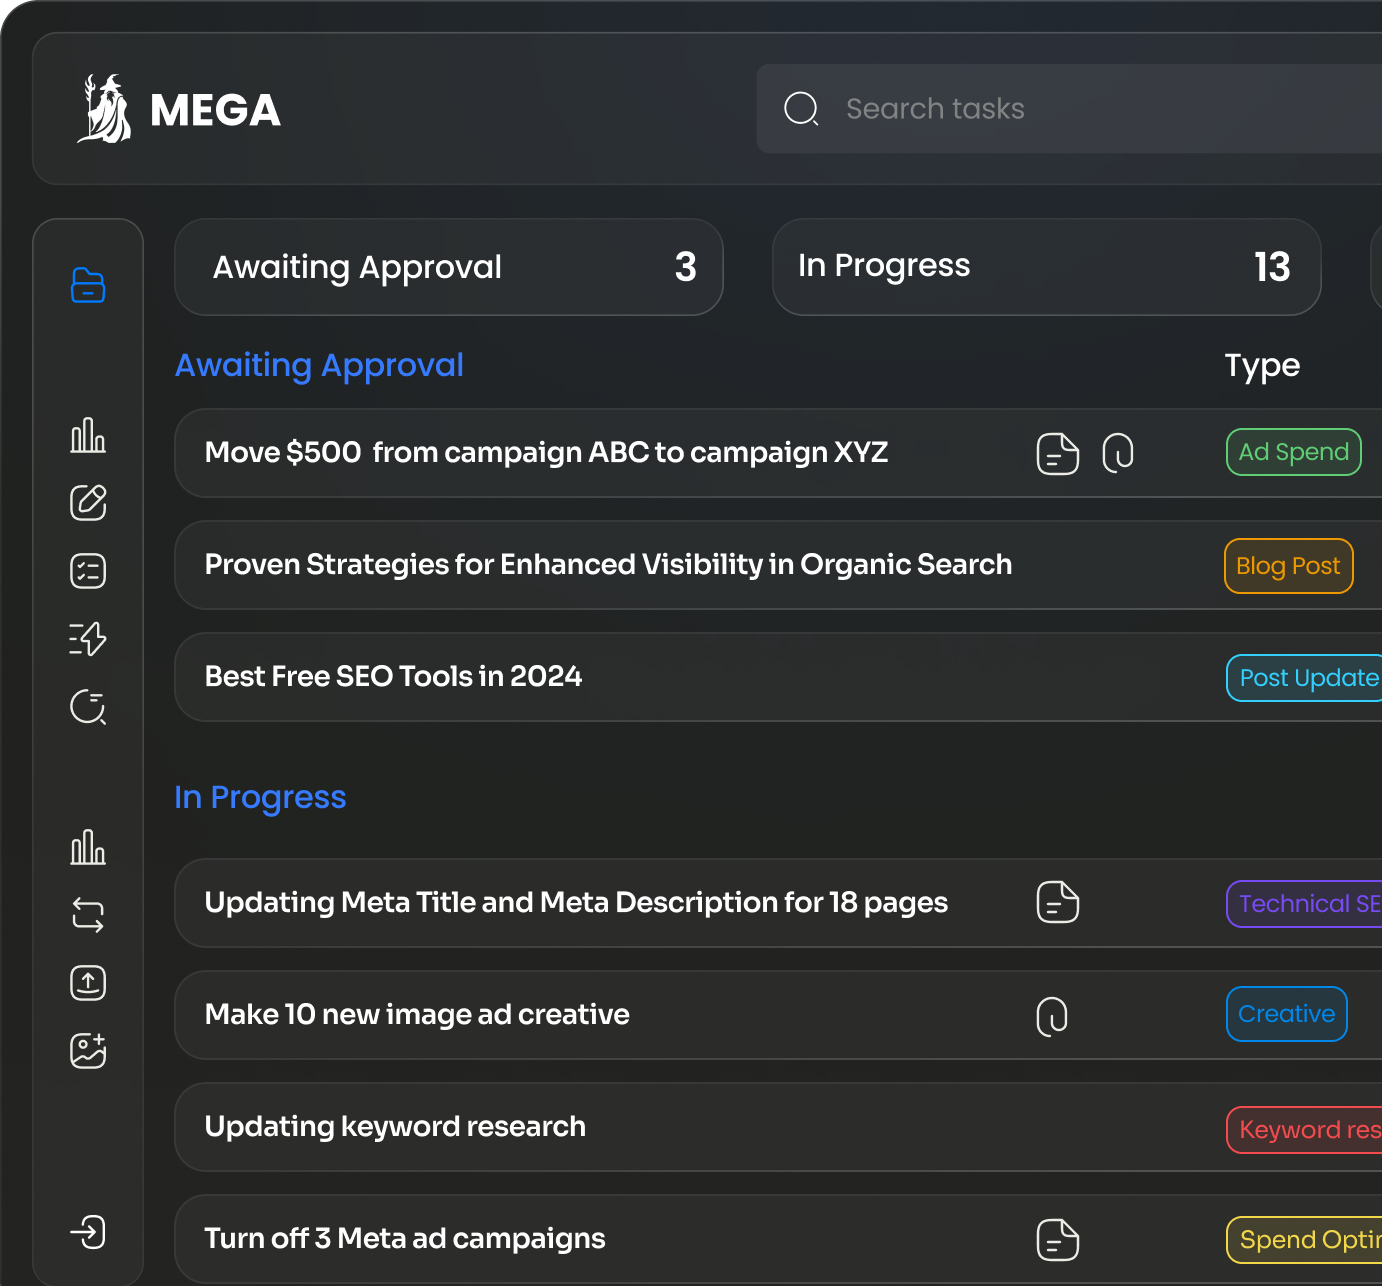Open the add image sidebar icon
Screen dimensions: 1382x1286
(88, 1050)
